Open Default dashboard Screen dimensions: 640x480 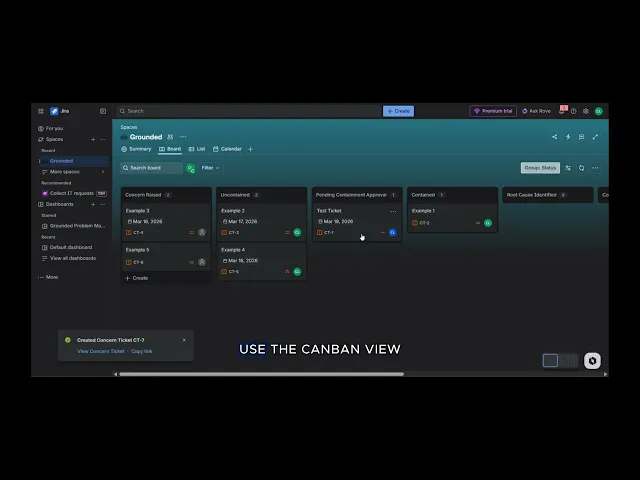coord(67,247)
